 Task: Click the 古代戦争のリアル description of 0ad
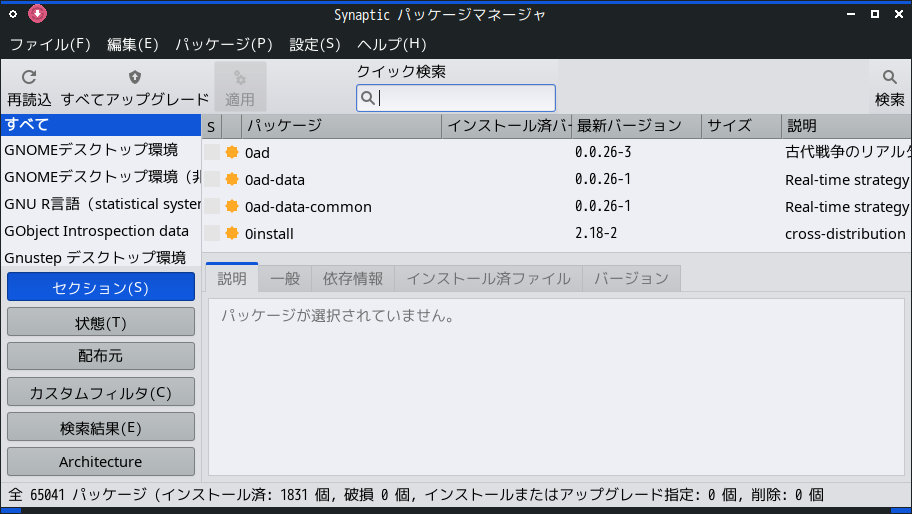848,152
